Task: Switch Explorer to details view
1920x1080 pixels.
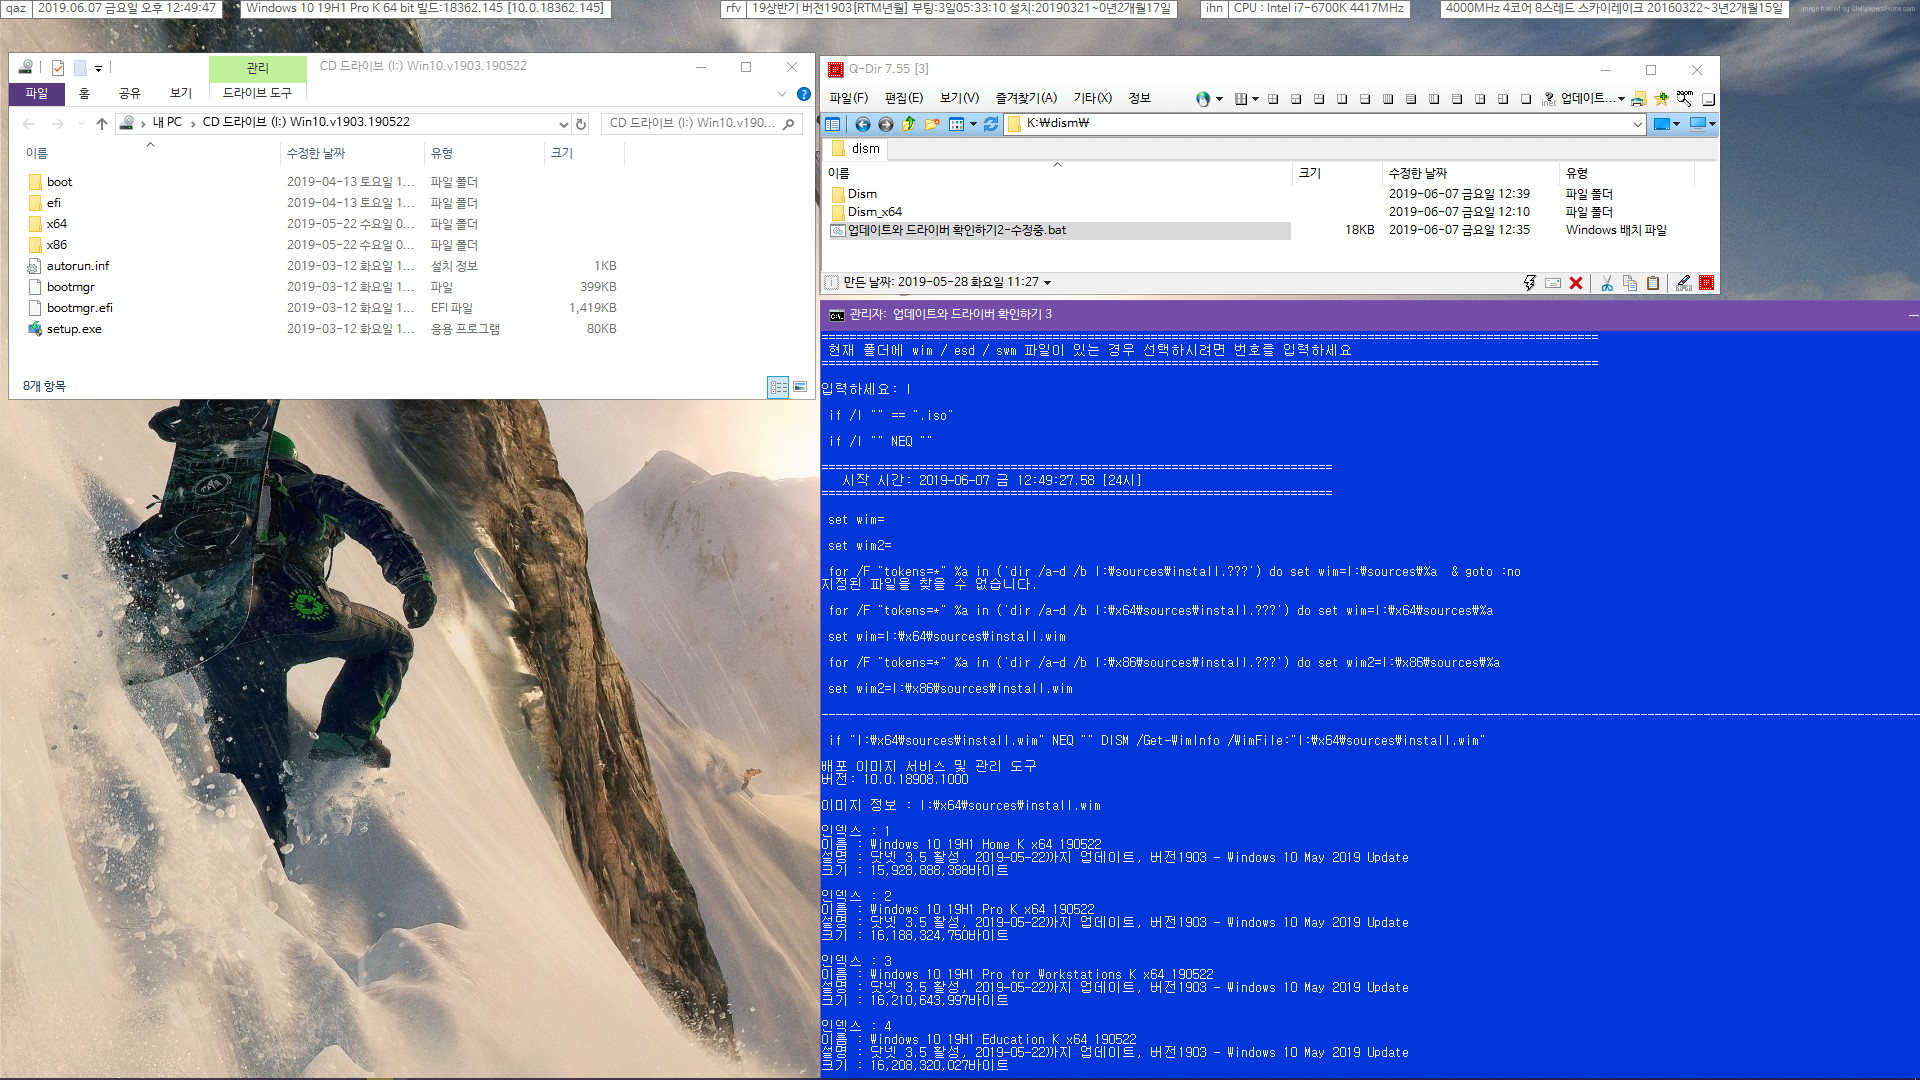Action: coord(778,387)
